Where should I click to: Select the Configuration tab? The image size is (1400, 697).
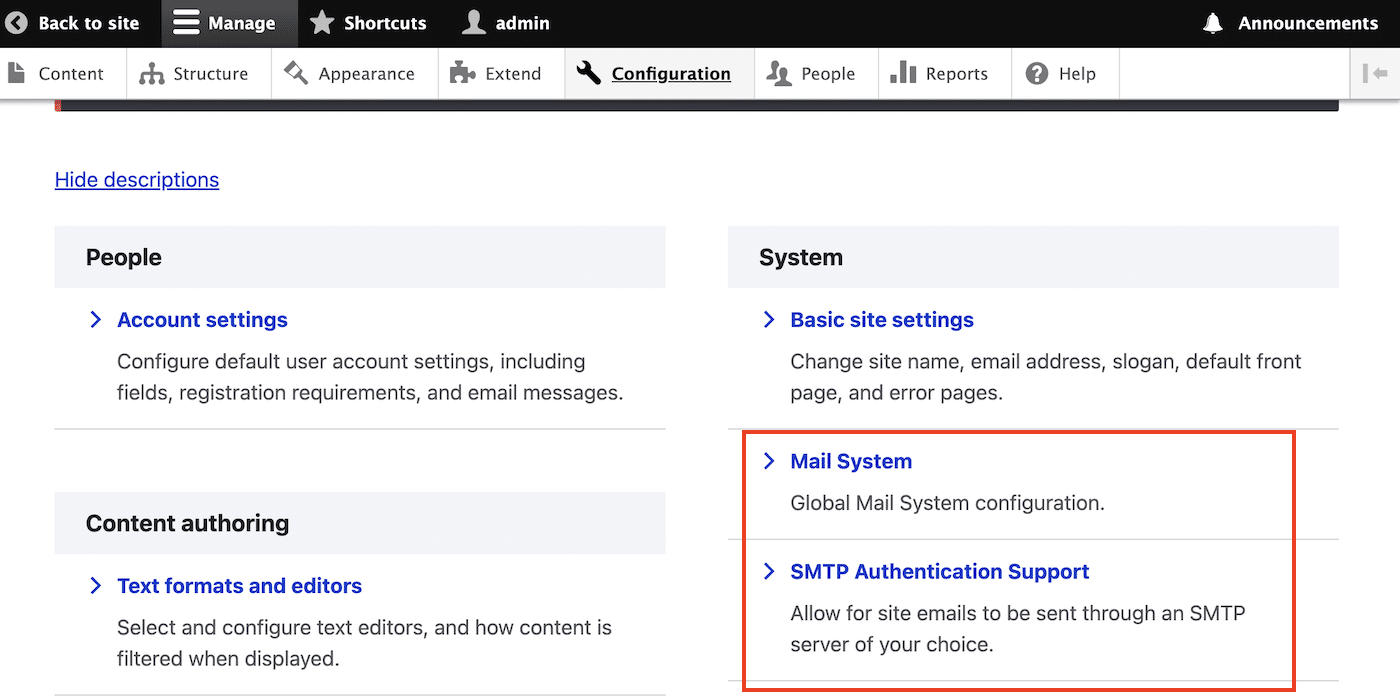click(658, 72)
